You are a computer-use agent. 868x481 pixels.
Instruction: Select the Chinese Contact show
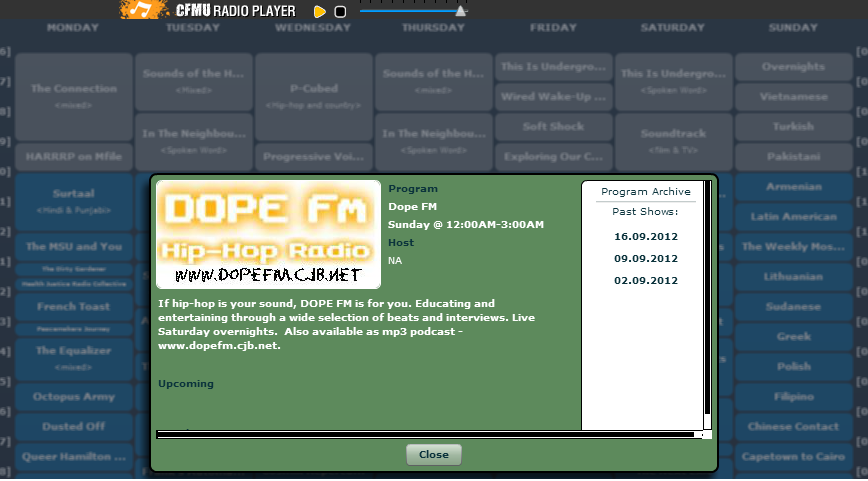click(x=794, y=427)
